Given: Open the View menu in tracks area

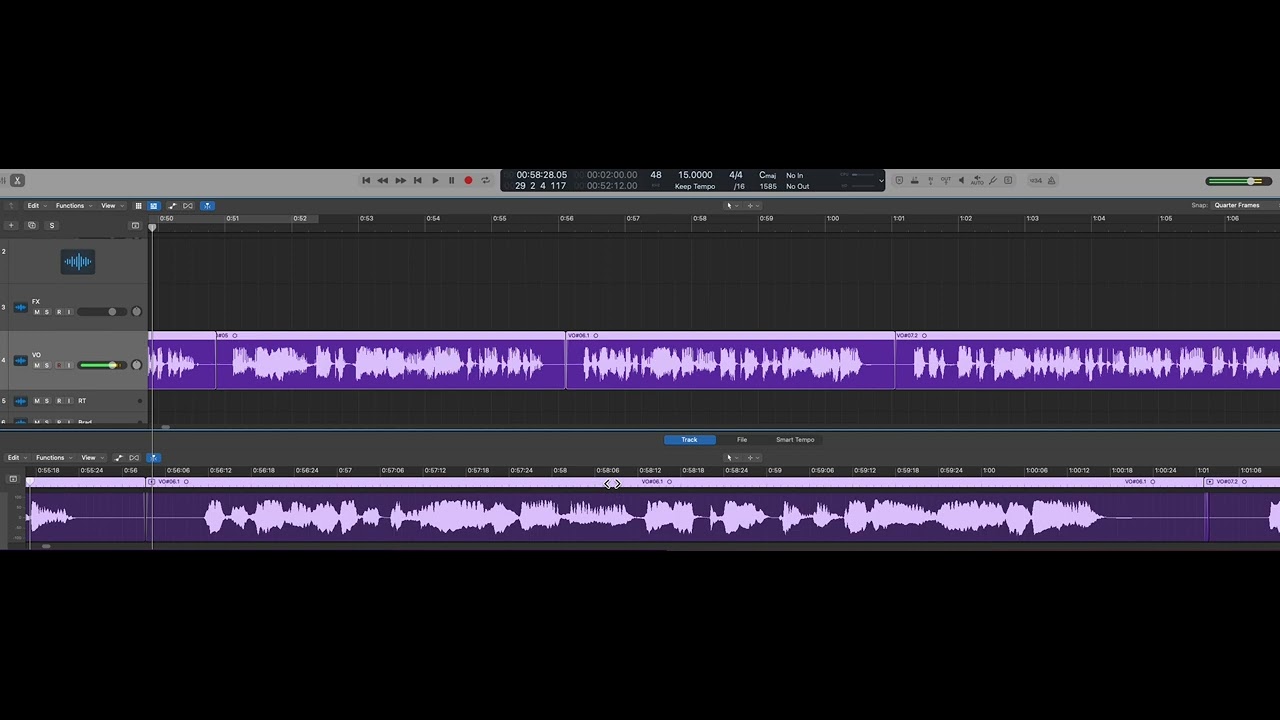Looking at the screenshot, I should pyautogui.click(x=111, y=206).
